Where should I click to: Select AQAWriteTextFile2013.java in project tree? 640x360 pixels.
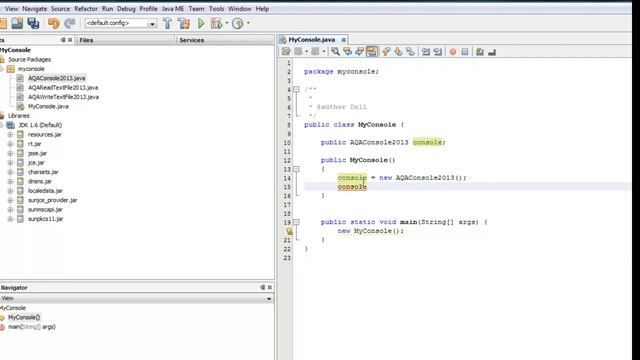(63, 97)
